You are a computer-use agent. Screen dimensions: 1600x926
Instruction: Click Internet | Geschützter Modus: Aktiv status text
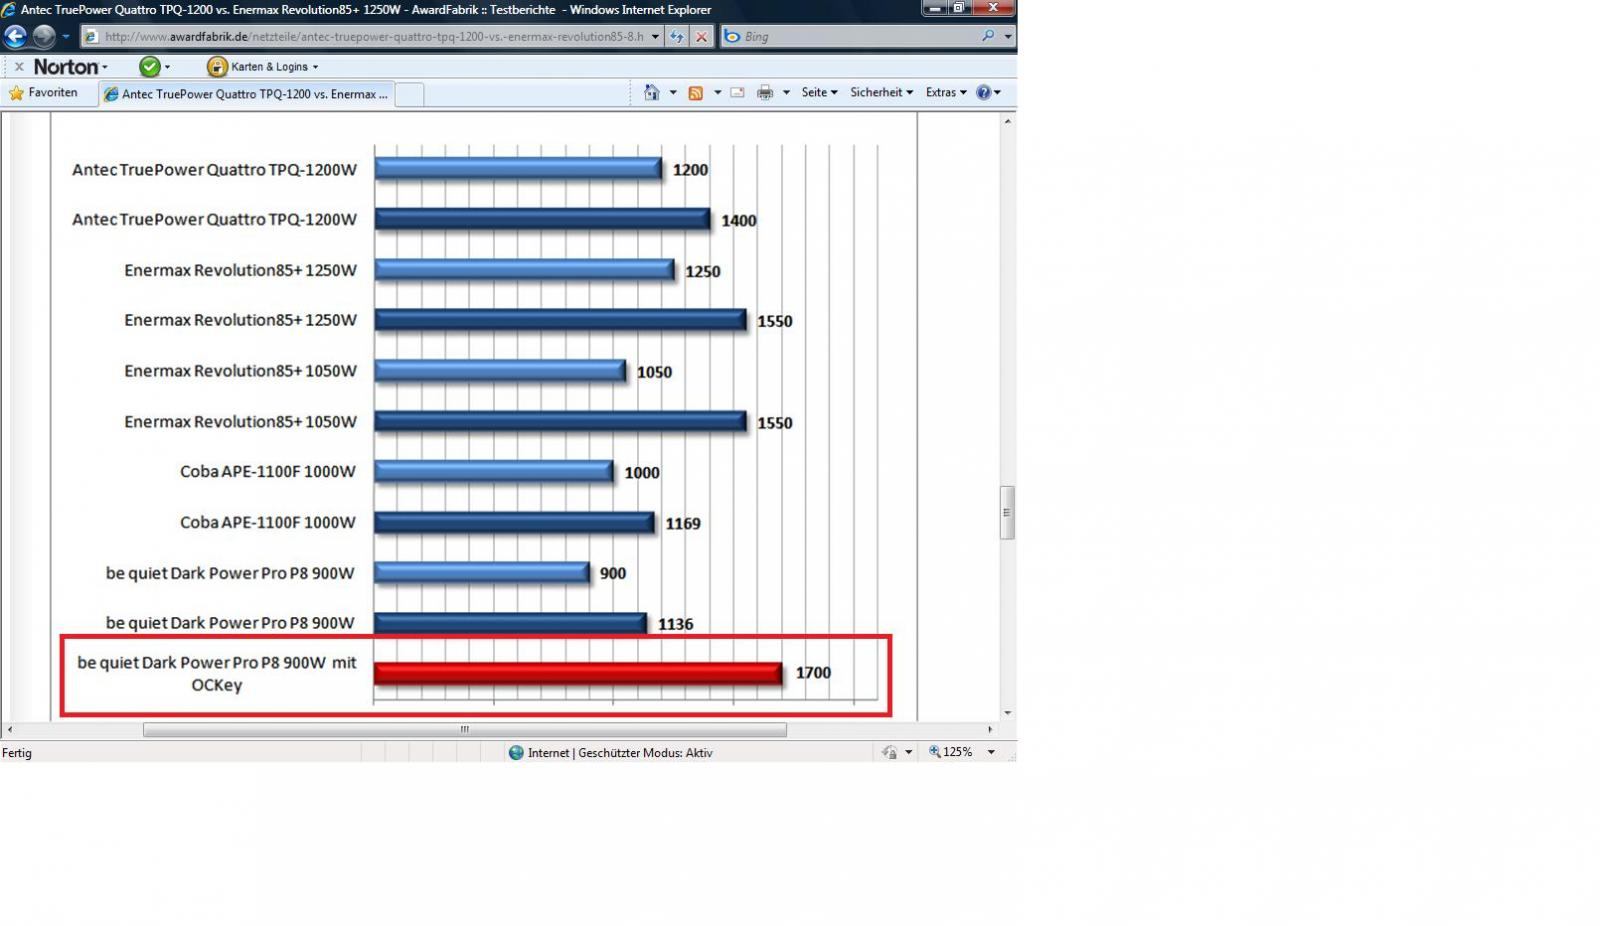tap(620, 753)
